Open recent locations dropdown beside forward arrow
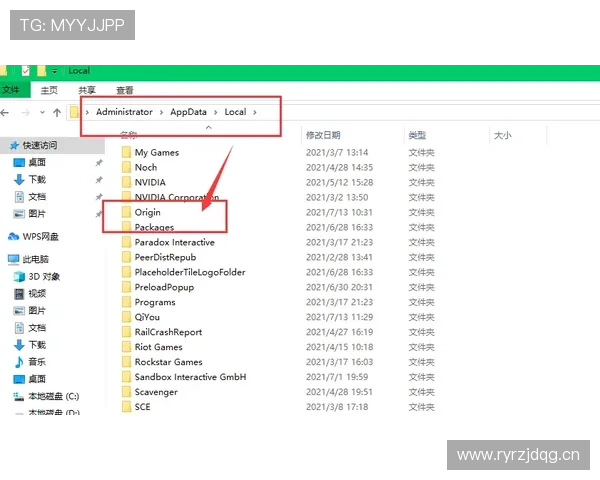This screenshot has height=480, width=600. pyautogui.click(x=42, y=113)
